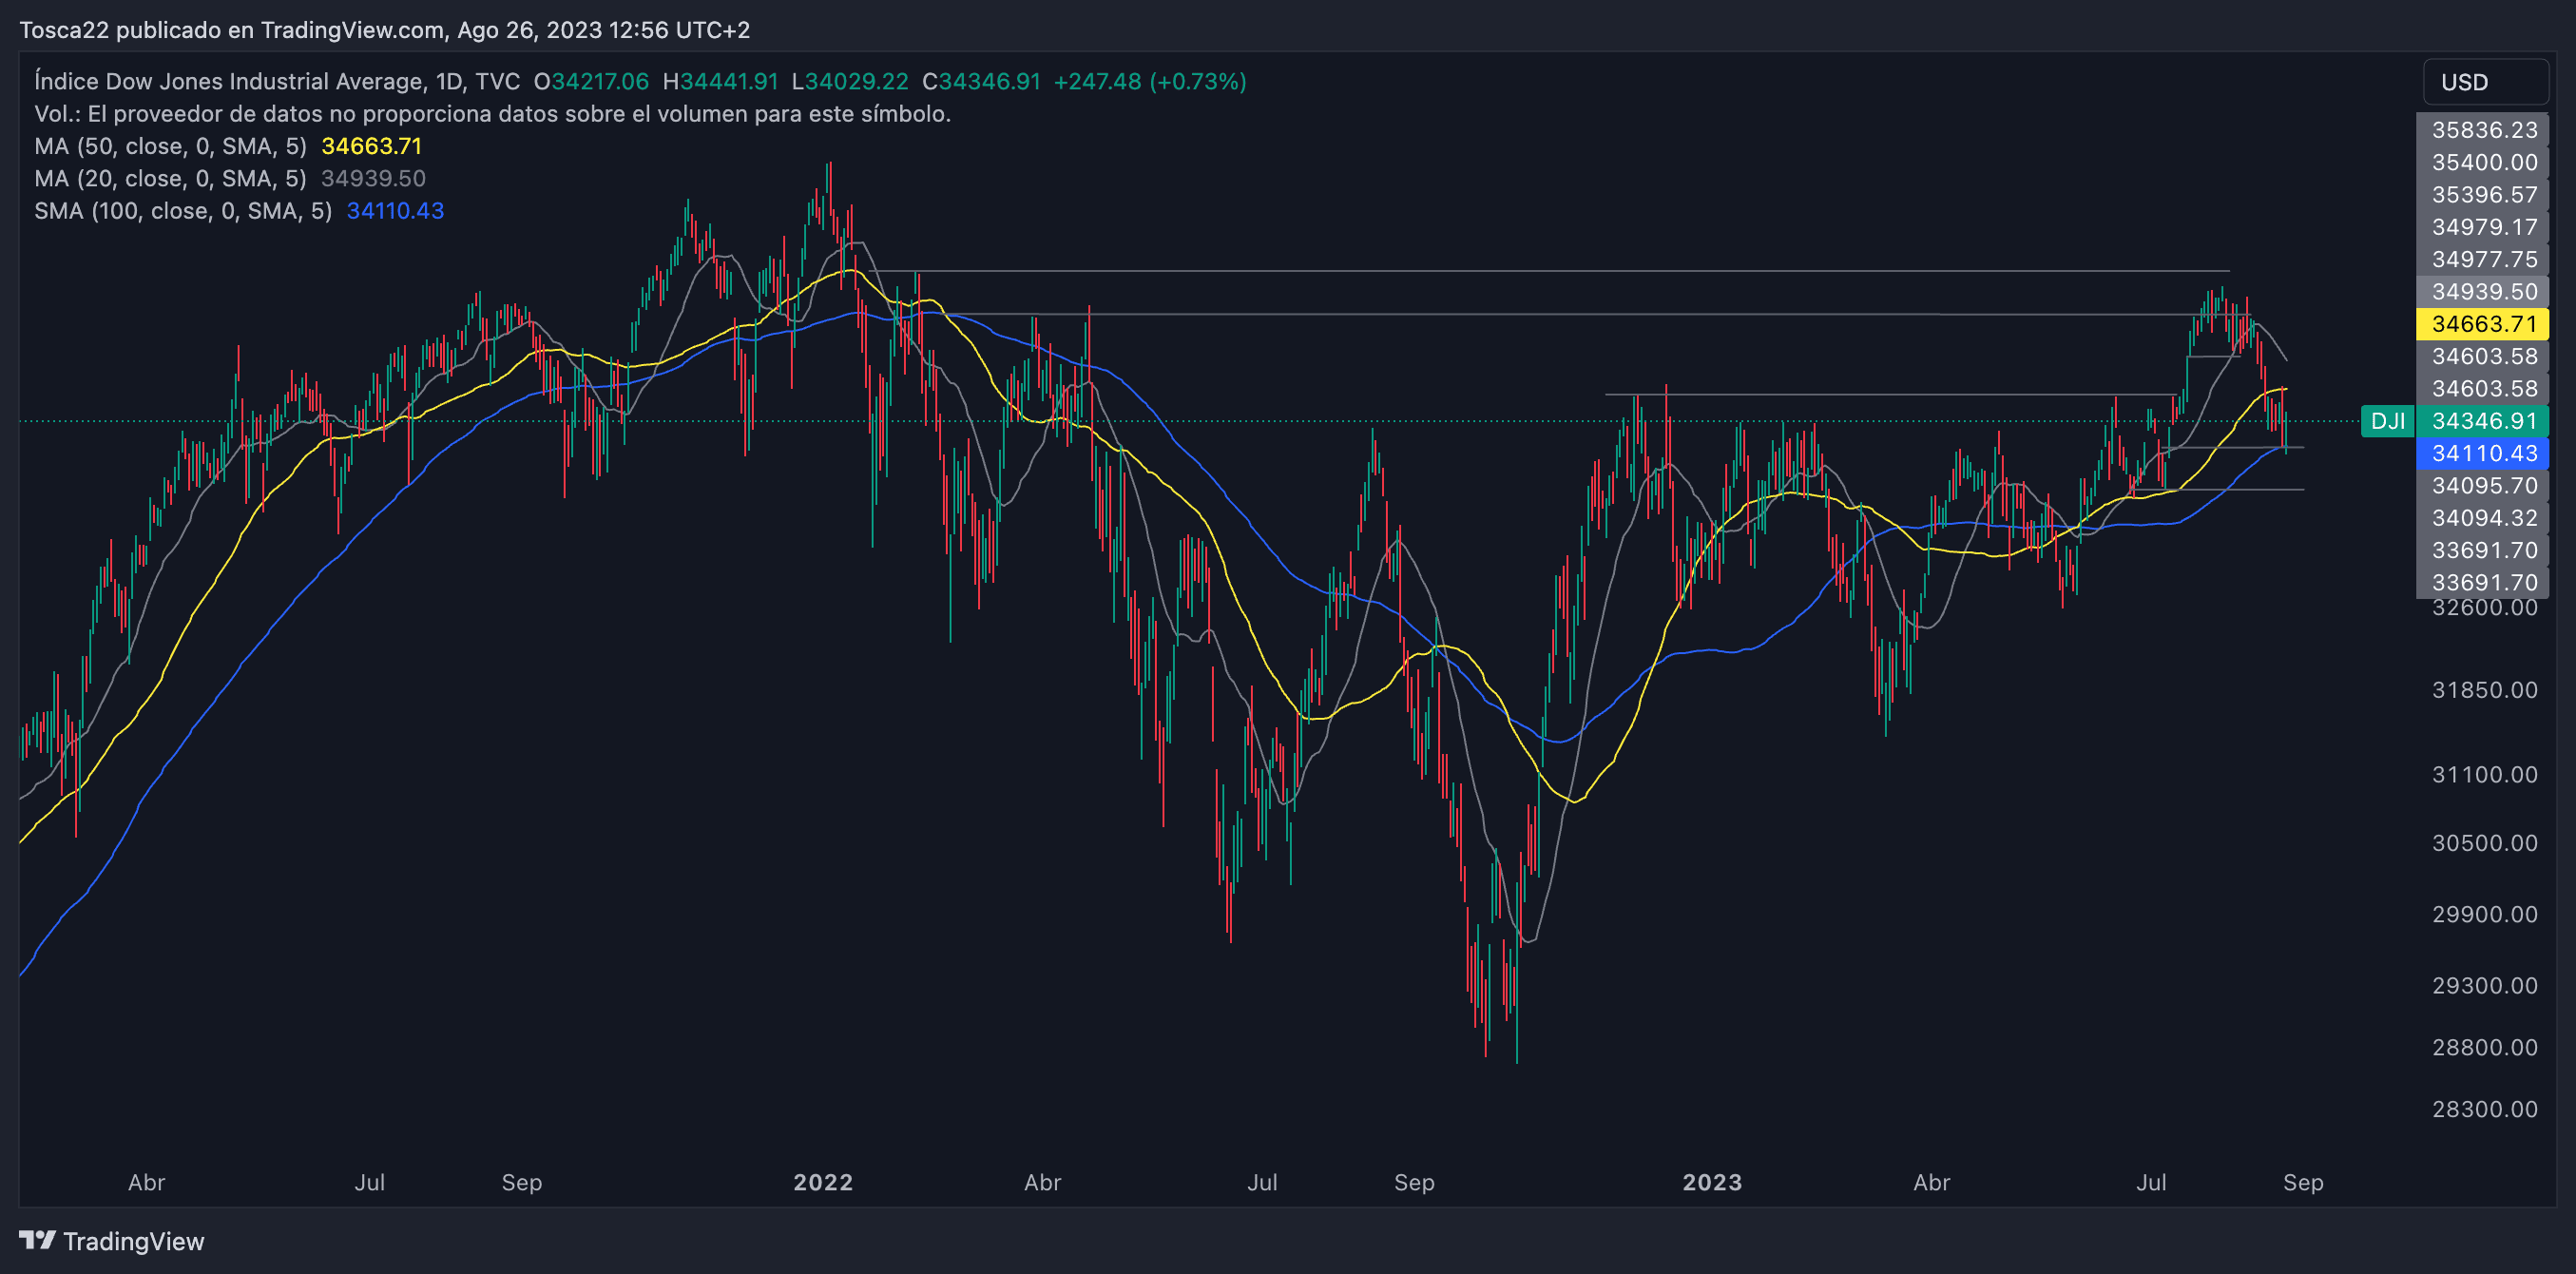This screenshot has height=1274, width=2576.
Task: Click the 2023 label on time axis
Action: coord(1712,1182)
